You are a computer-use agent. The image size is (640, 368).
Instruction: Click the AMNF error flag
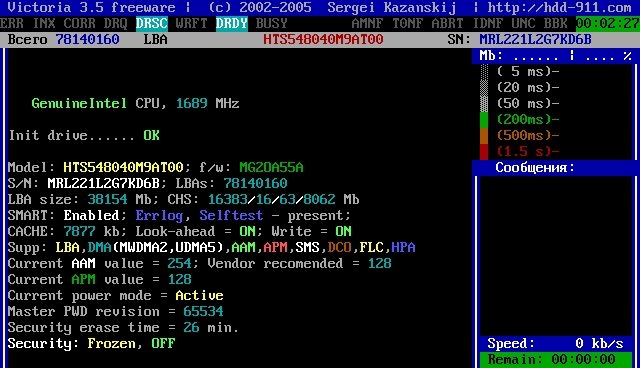(x=367, y=24)
